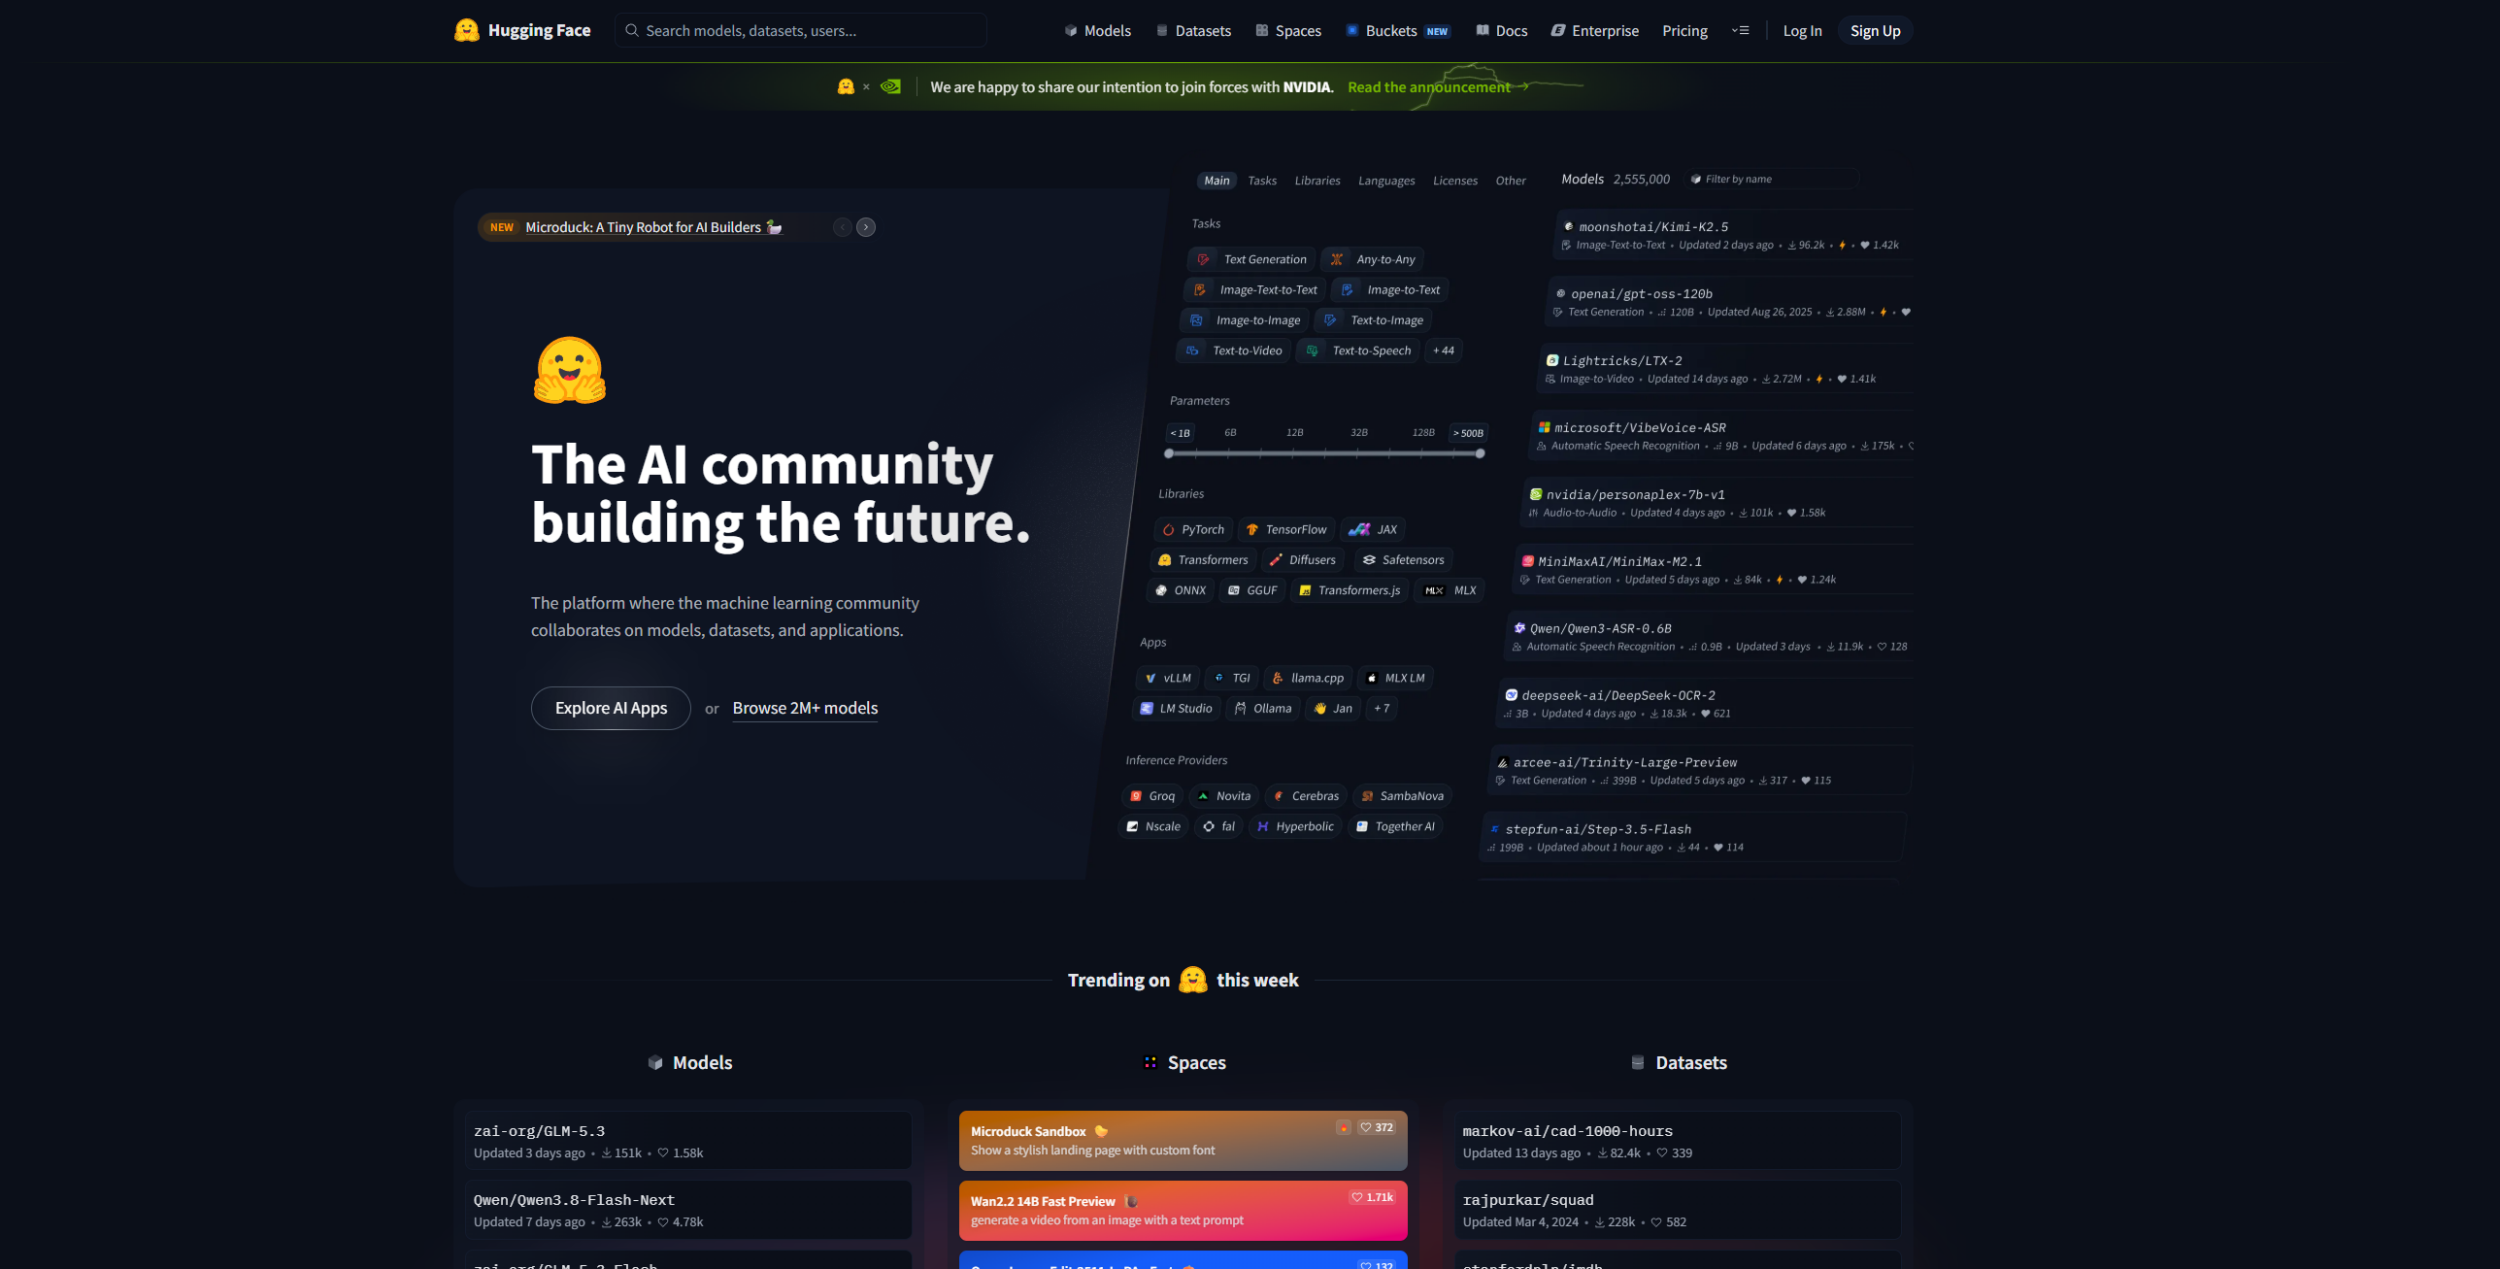This screenshot has width=2500, height=1269.
Task: Click the vLLM app icon
Action: click(1151, 678)
